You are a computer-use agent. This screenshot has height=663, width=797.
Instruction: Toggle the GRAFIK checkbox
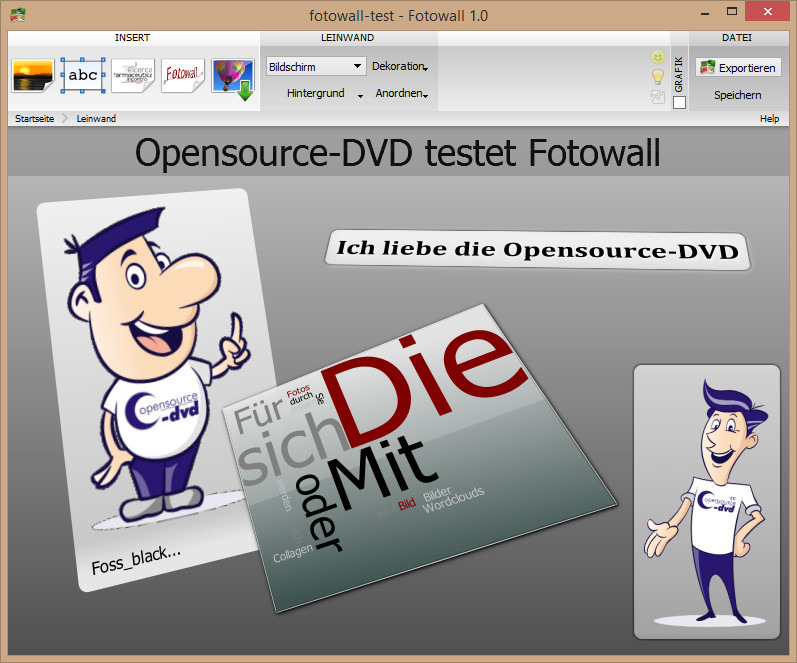point(680,102)
